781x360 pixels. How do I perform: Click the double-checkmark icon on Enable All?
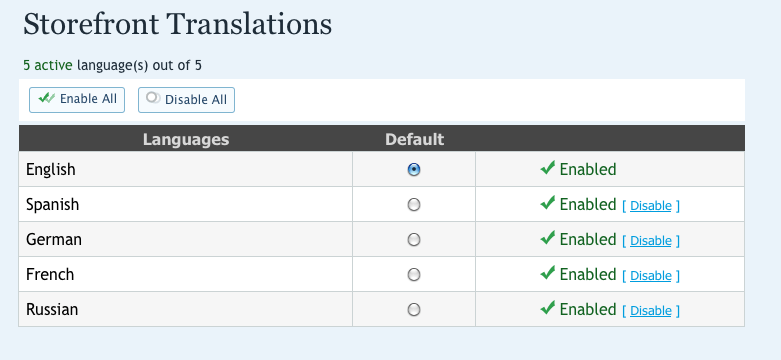pyautogui.click(x=47, y=98)
